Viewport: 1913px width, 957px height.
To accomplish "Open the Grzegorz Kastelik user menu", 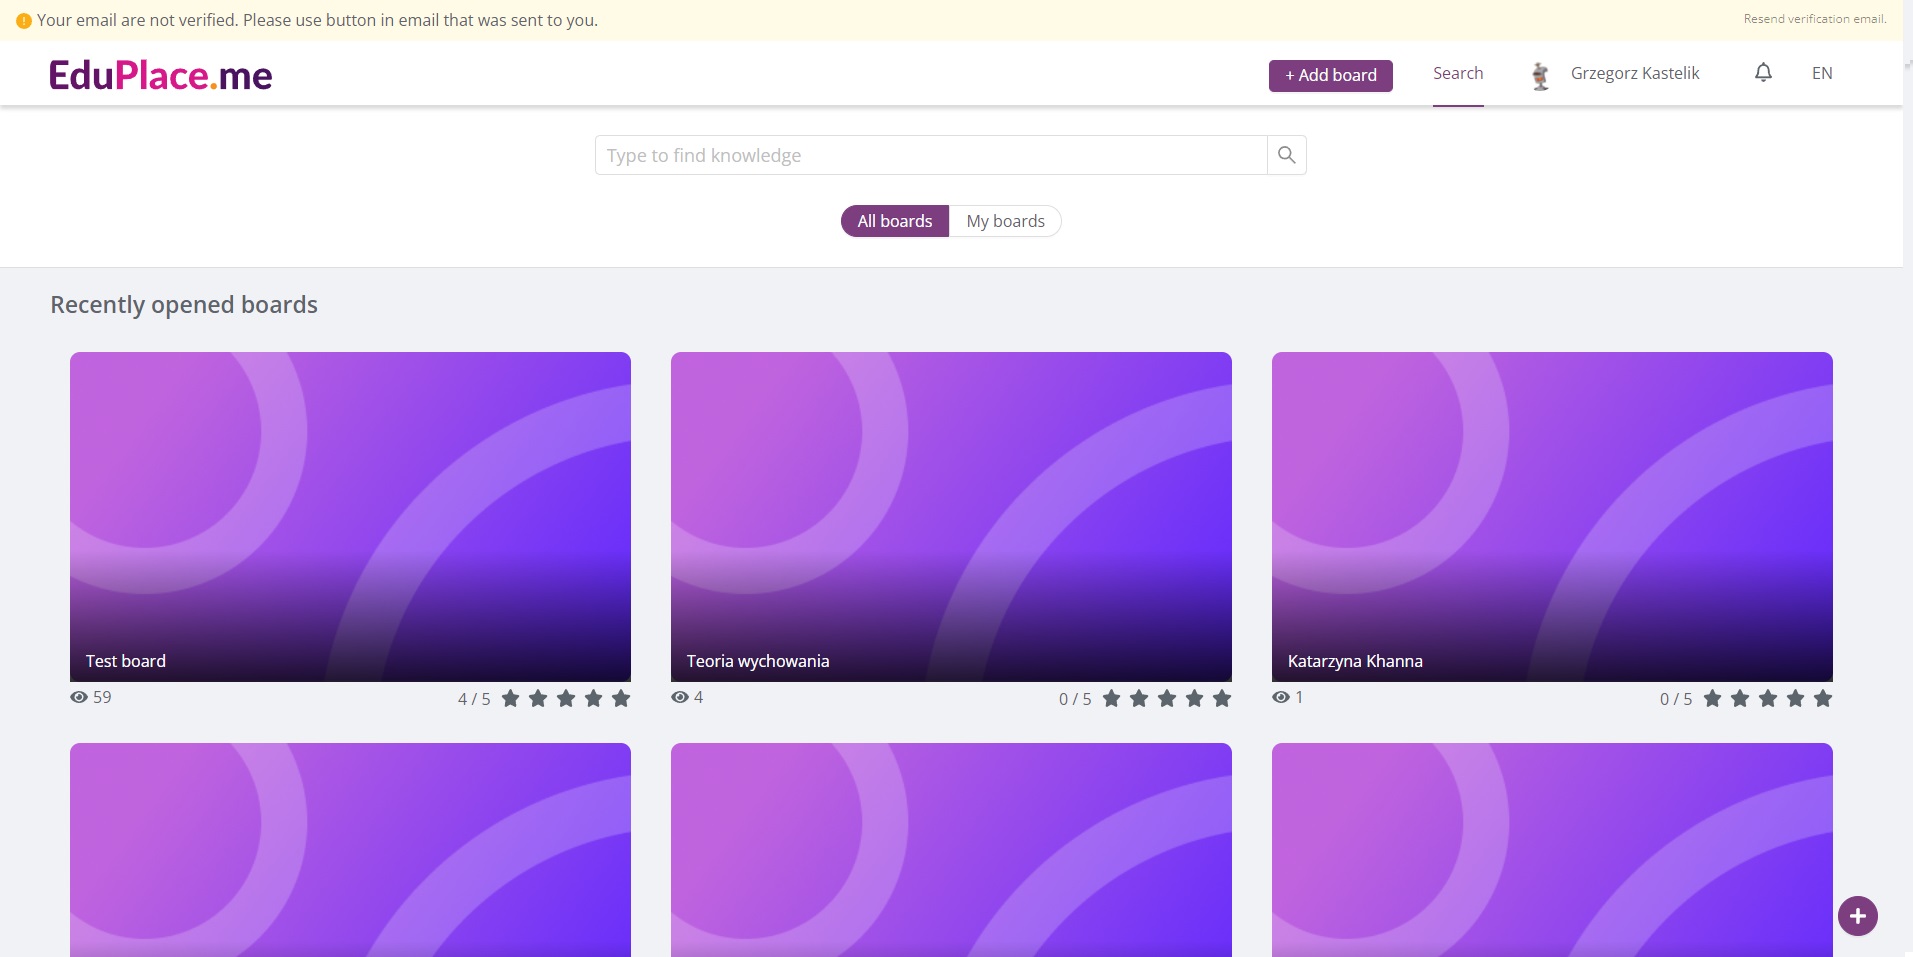I will [x=1634, y=73].
